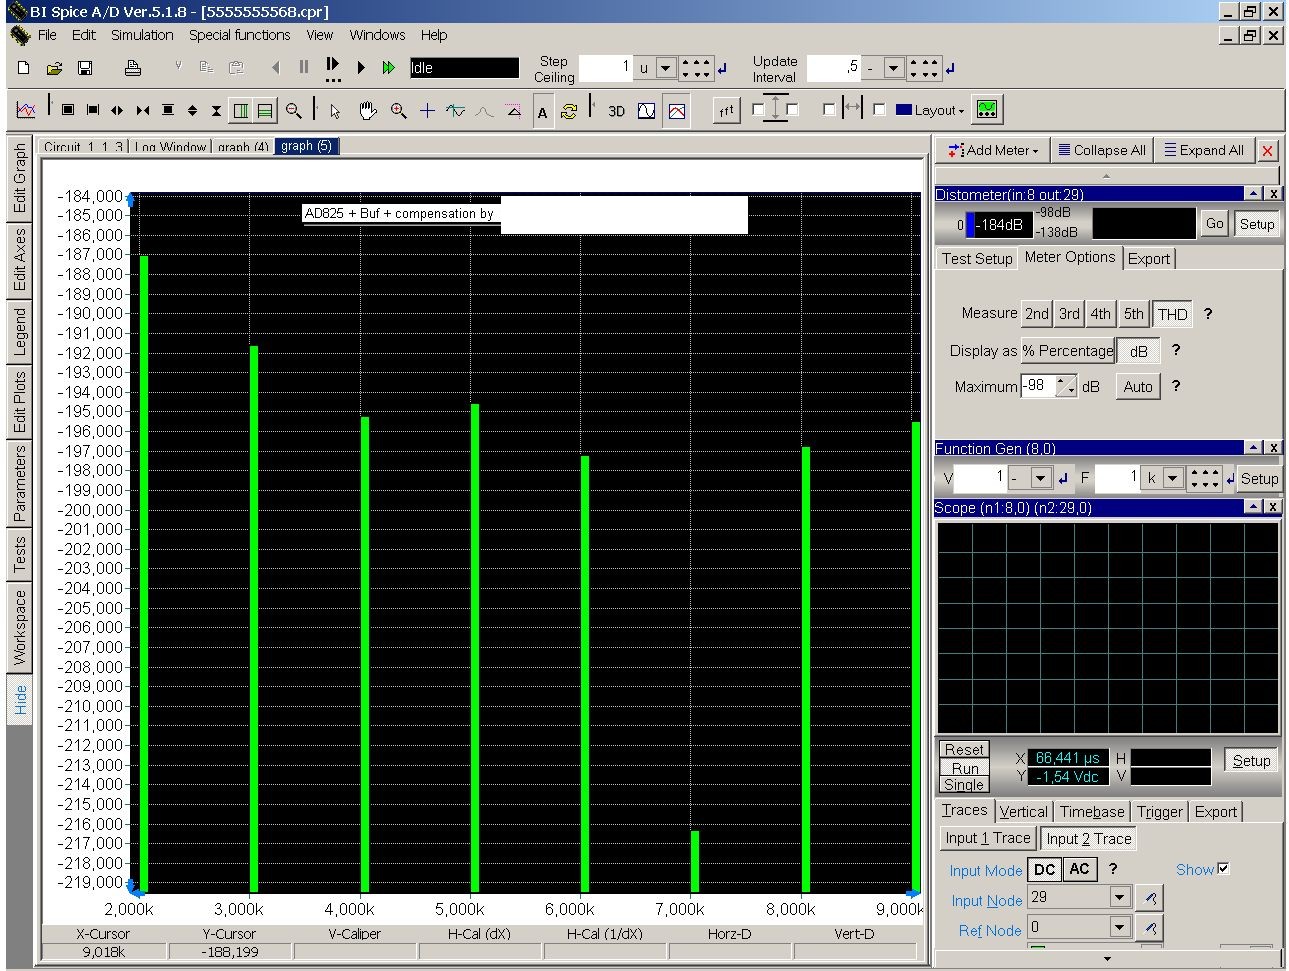Select AC input mode
Image resolution: width=1289 pixels, height=971 pixels.
[x=1079, y=870]
